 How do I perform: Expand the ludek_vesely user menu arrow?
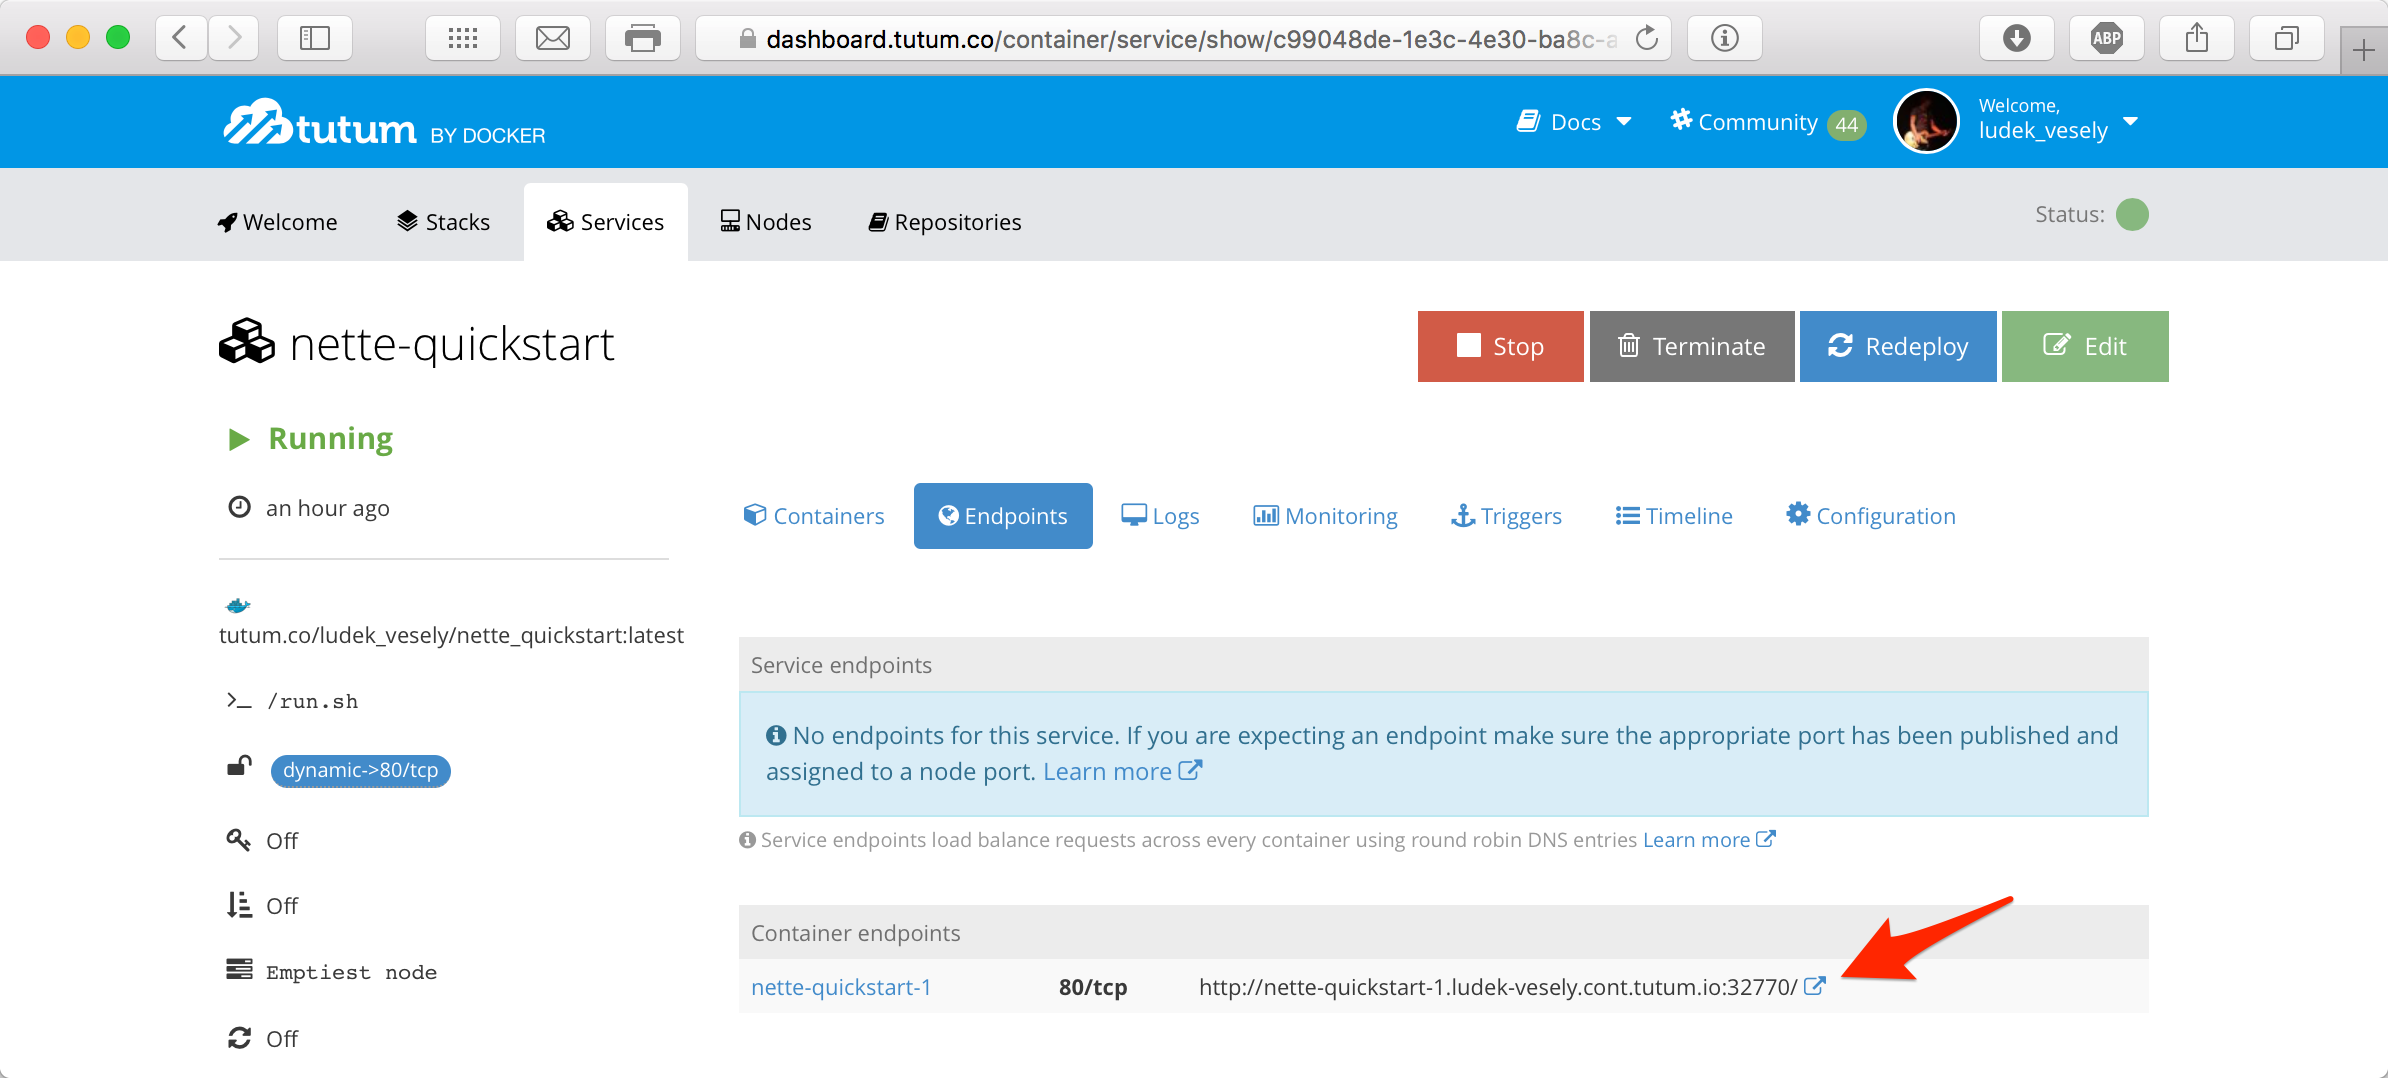(2130, 121)
